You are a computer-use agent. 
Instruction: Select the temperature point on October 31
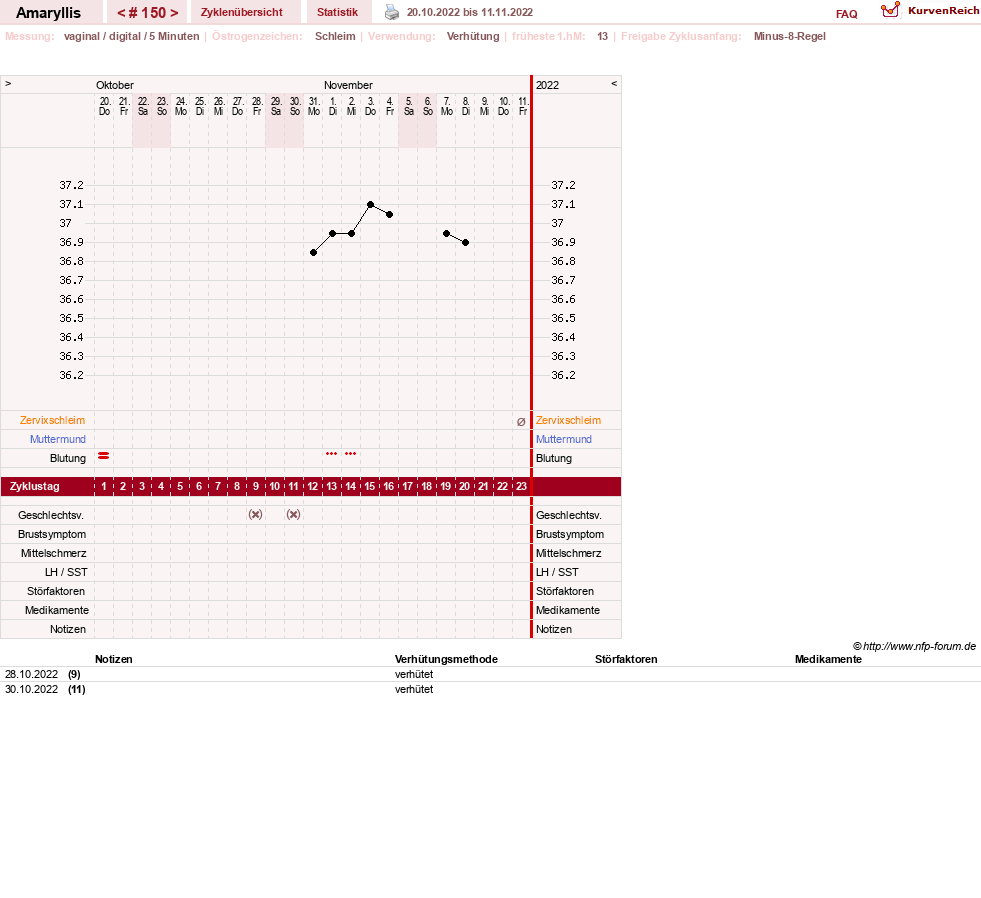pyautogui.click(x=313, y=253)
